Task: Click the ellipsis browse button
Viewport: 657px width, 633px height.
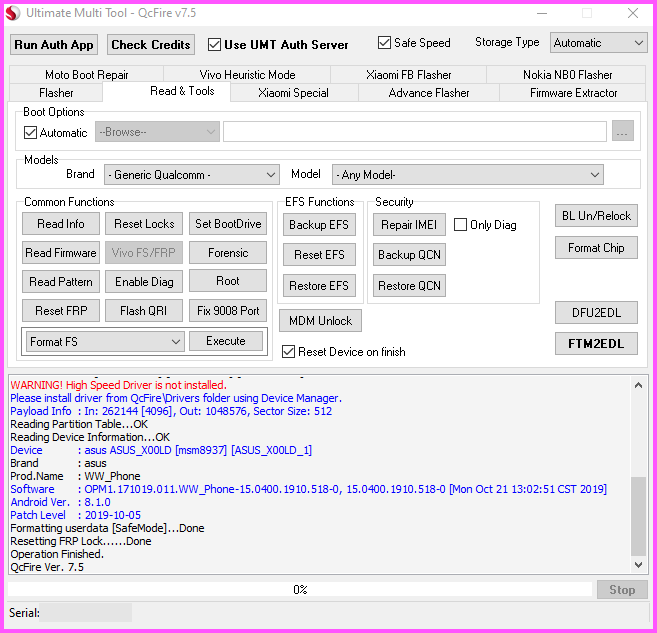Action: click(623, 132)
